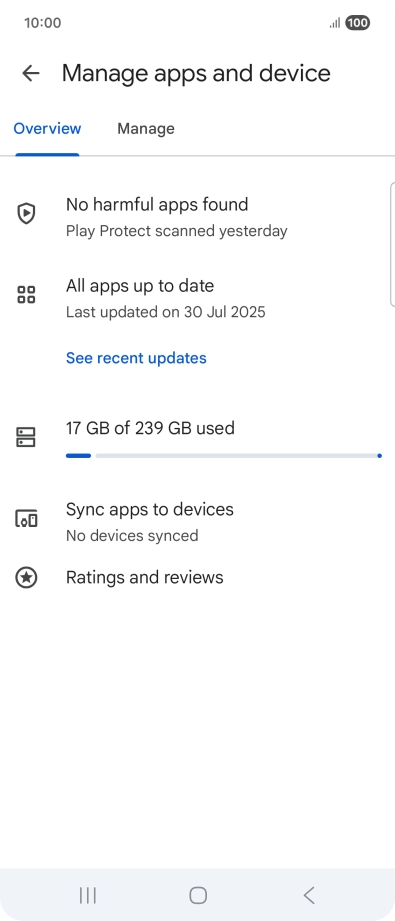Open Ratings and reviews
The height and width of the screenshot is (921, 395).
198,577
